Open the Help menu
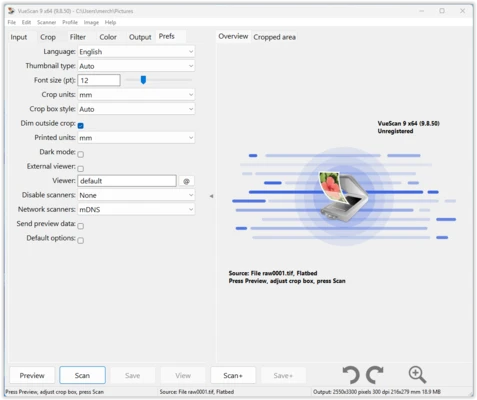477x400 pixels. pos(110,22)
